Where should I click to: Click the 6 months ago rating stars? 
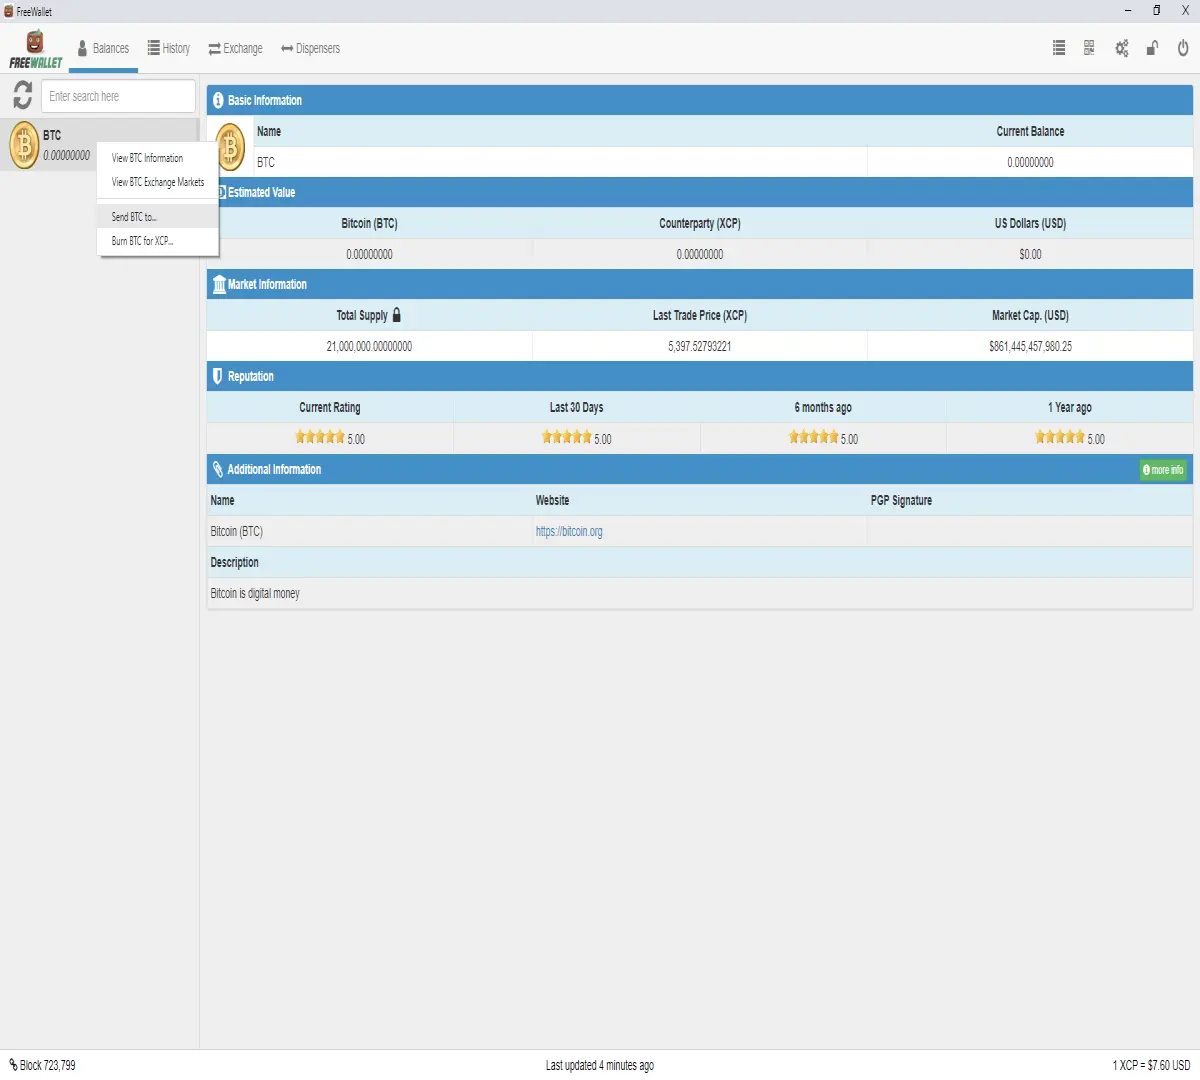pyautogui.click(x=814, y=437)
